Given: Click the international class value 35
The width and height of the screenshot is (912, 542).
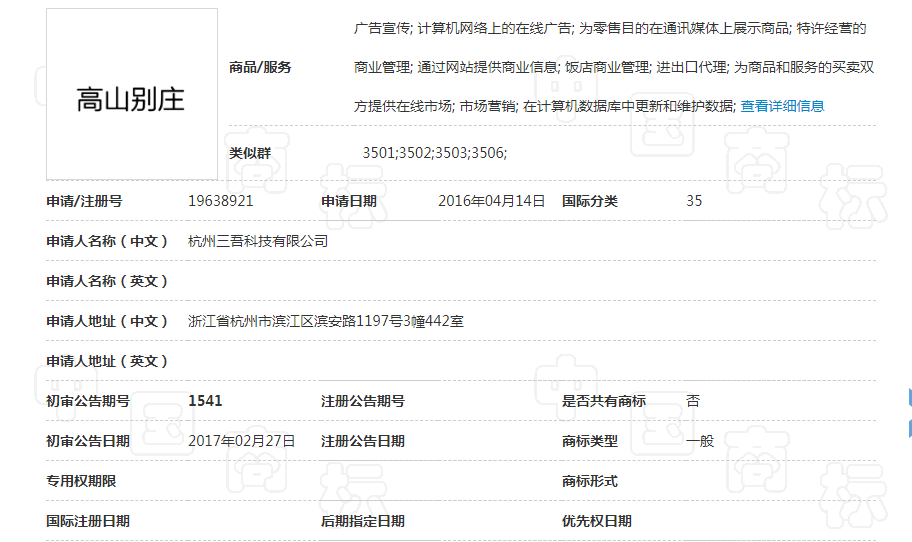Looking at the screenshot, I should [694, 201].
